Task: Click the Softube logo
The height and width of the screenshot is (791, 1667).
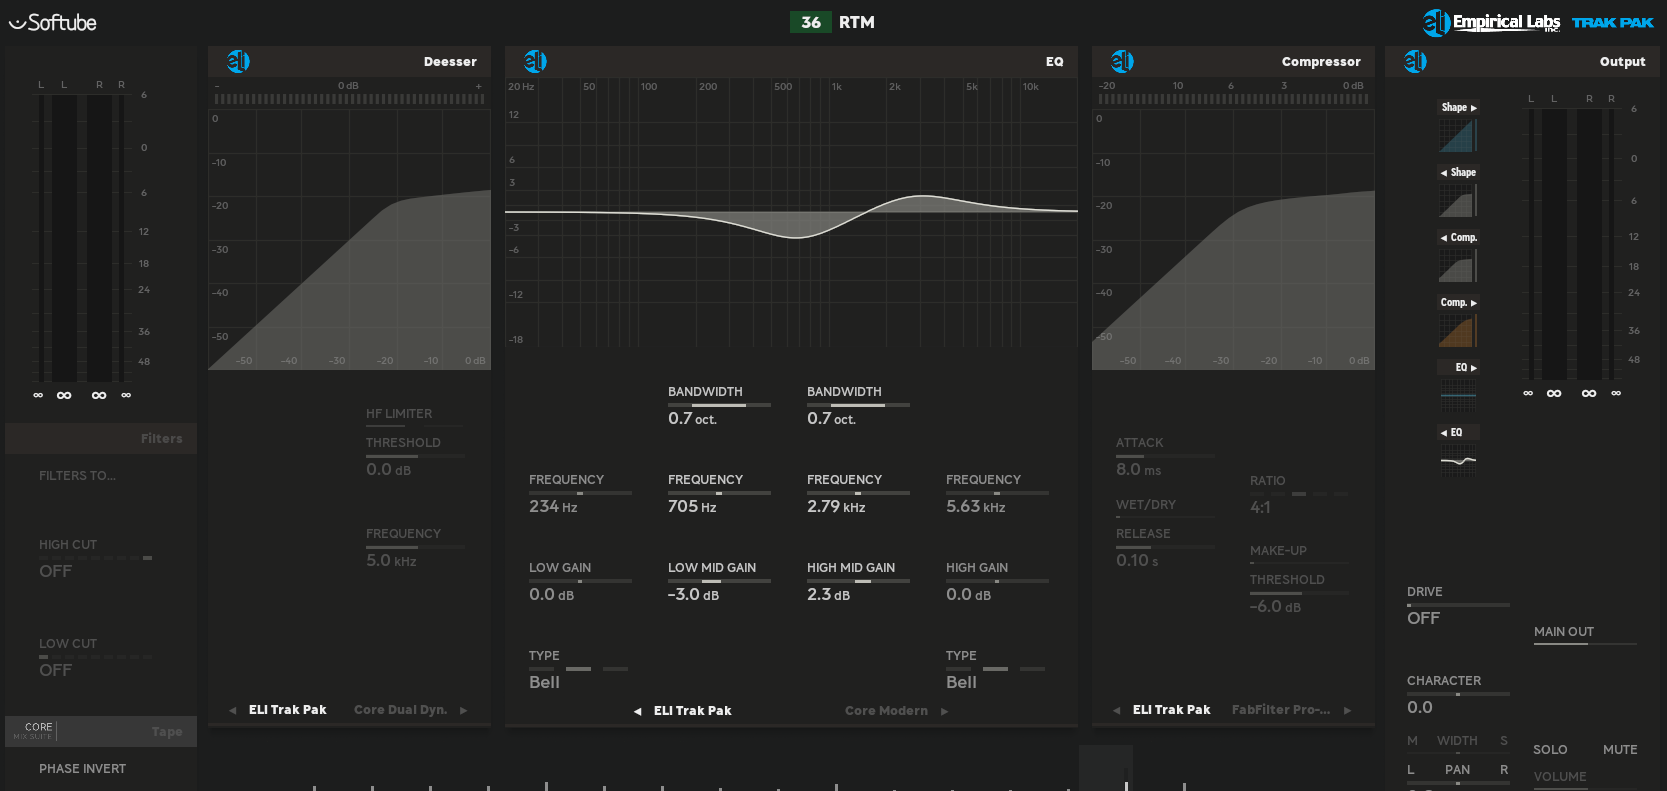Action: point(52,22)
